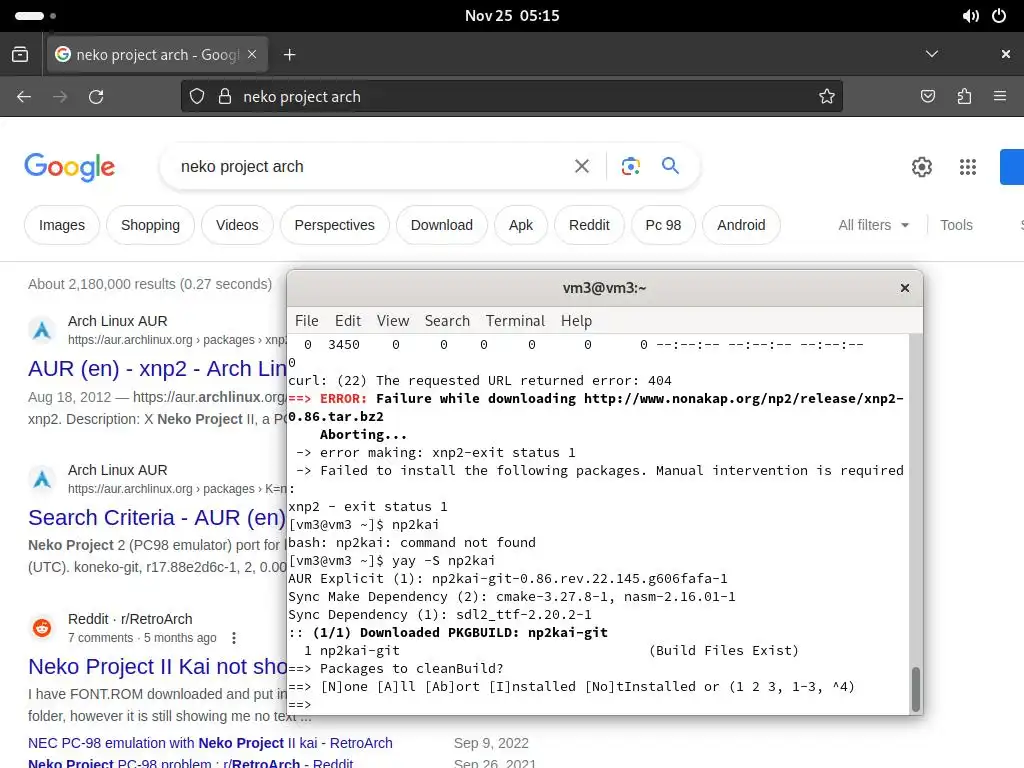
Task: Search by image with Google Lens icon
Action: [630, 167]
